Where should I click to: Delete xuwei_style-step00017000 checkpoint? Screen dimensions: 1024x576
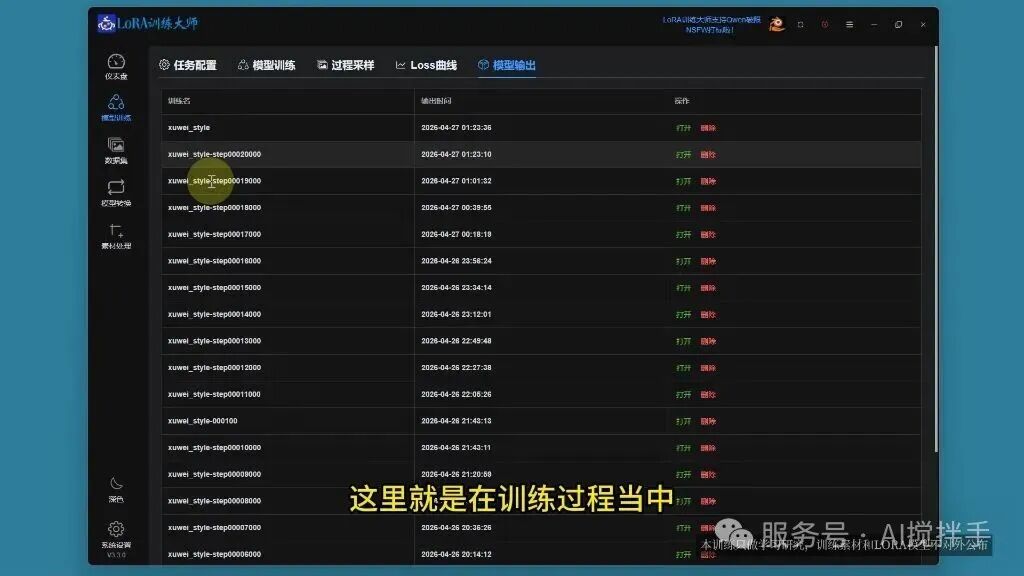pyautogui.click(x=708, y=234)
